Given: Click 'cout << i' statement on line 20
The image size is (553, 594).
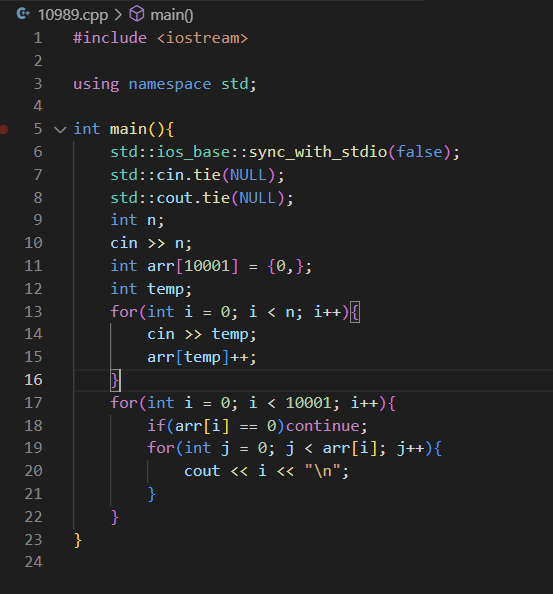Looking at the screenshot, I should (225, 471).
